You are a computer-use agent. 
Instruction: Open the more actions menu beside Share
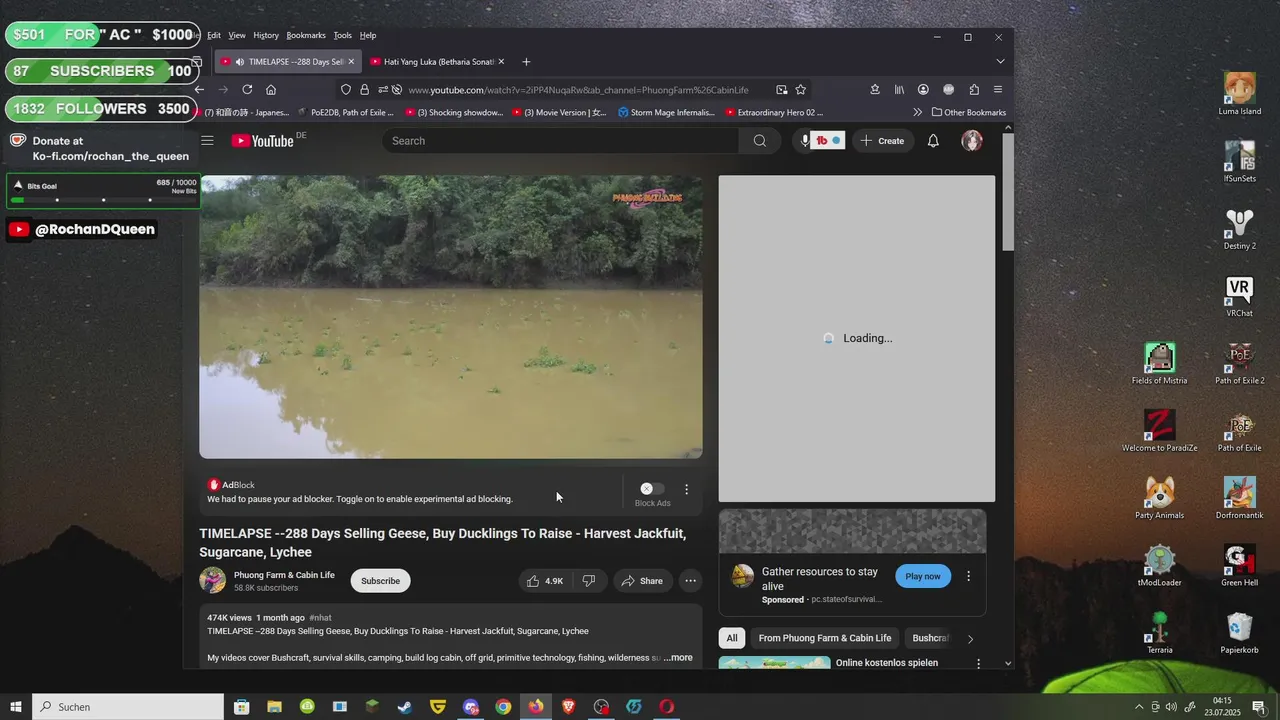(x=690, y=581)
